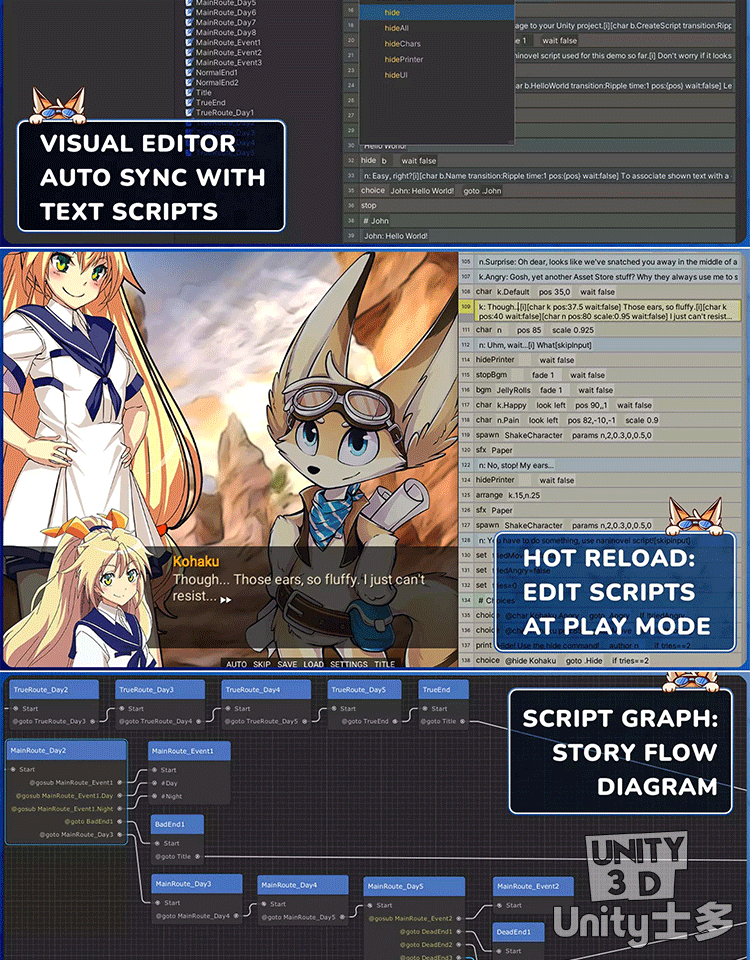Select highlighted line 109 'k: Though...'

608,311
